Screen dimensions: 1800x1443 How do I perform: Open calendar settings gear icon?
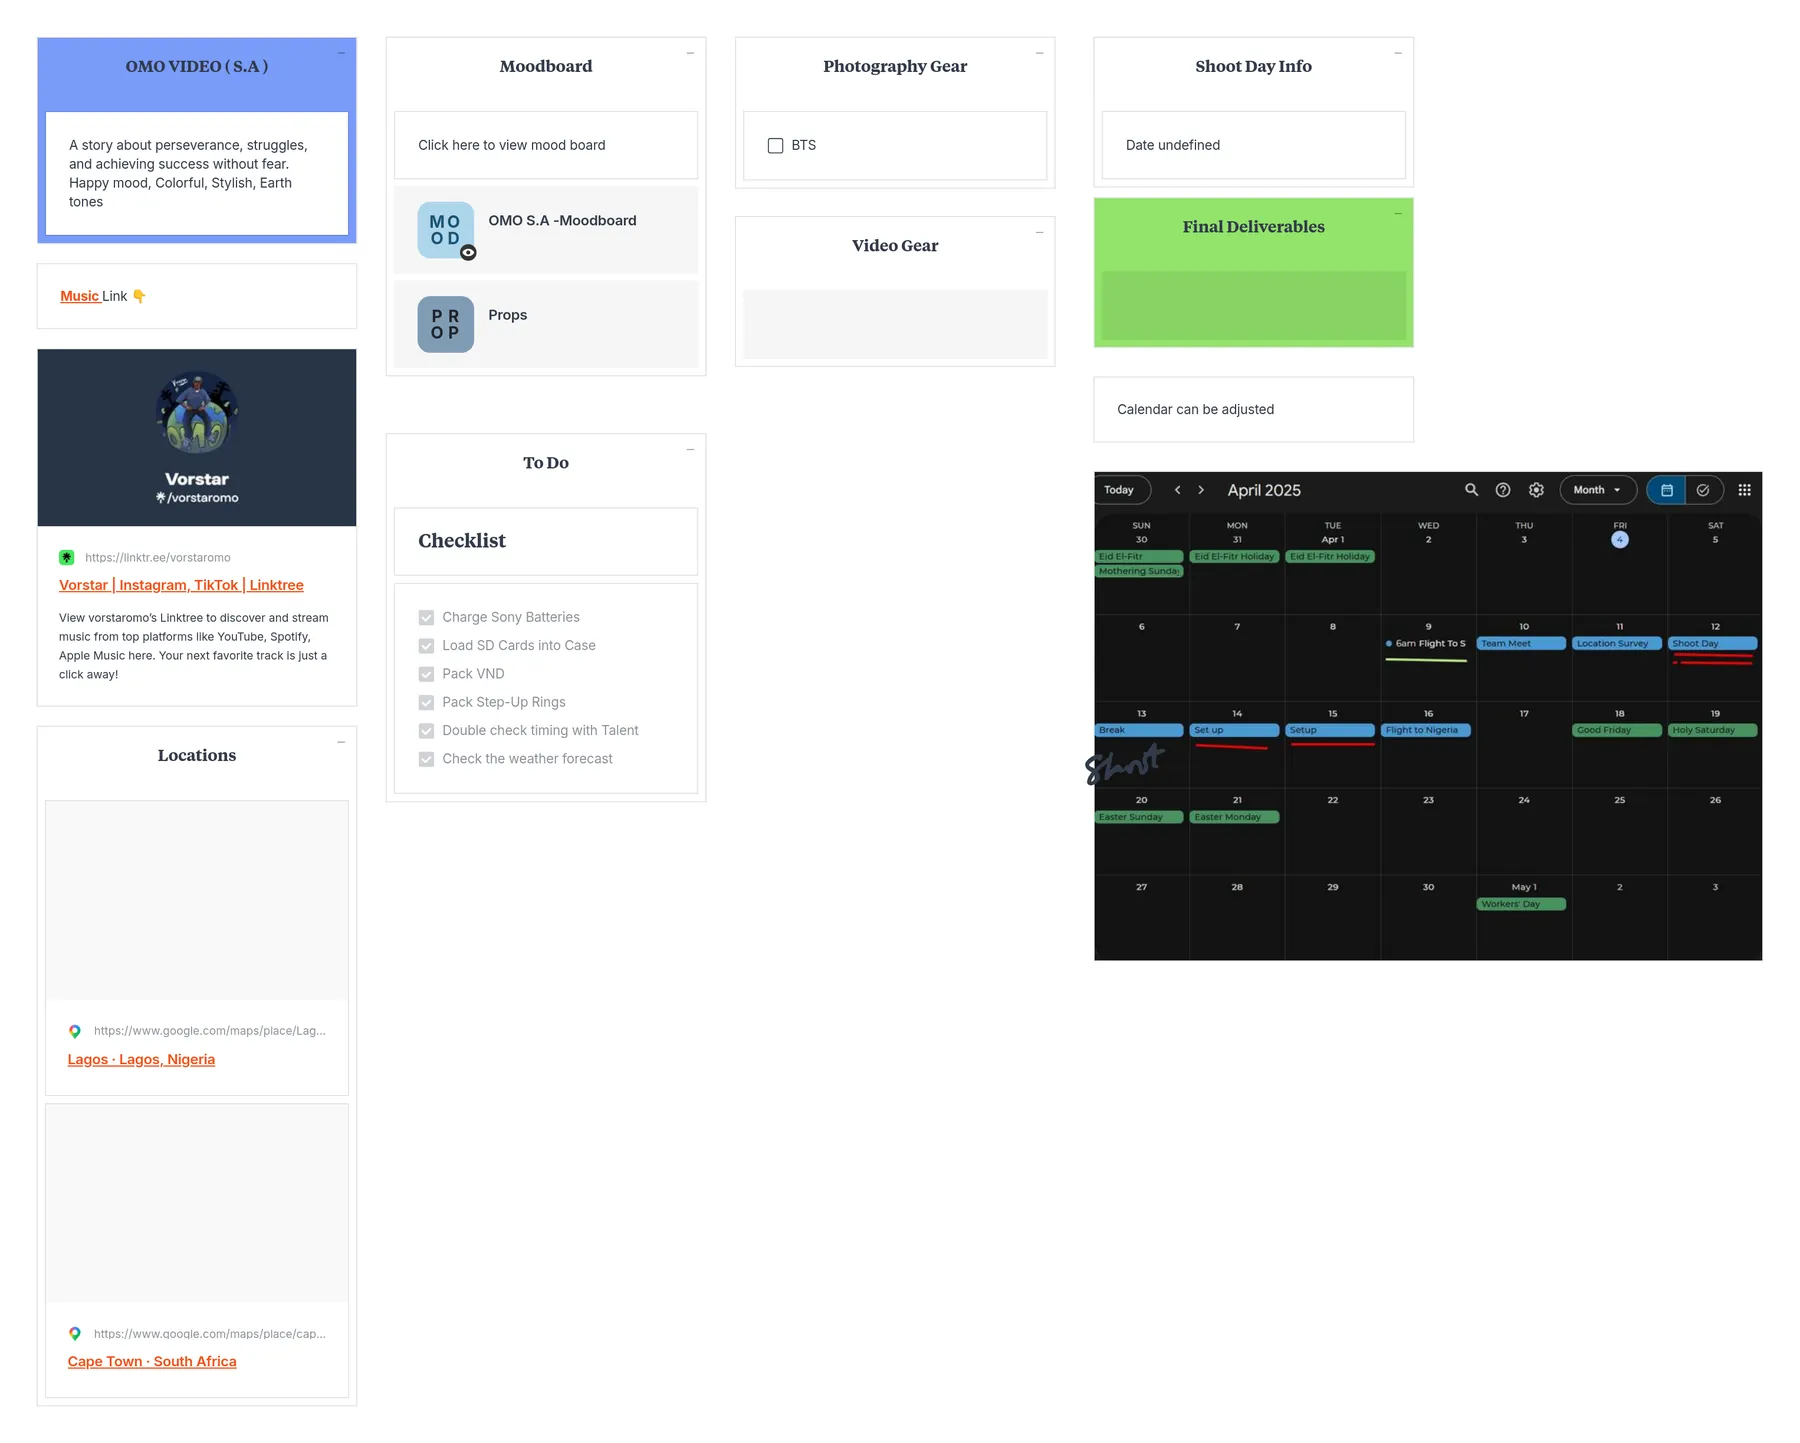pos(1536,490)
